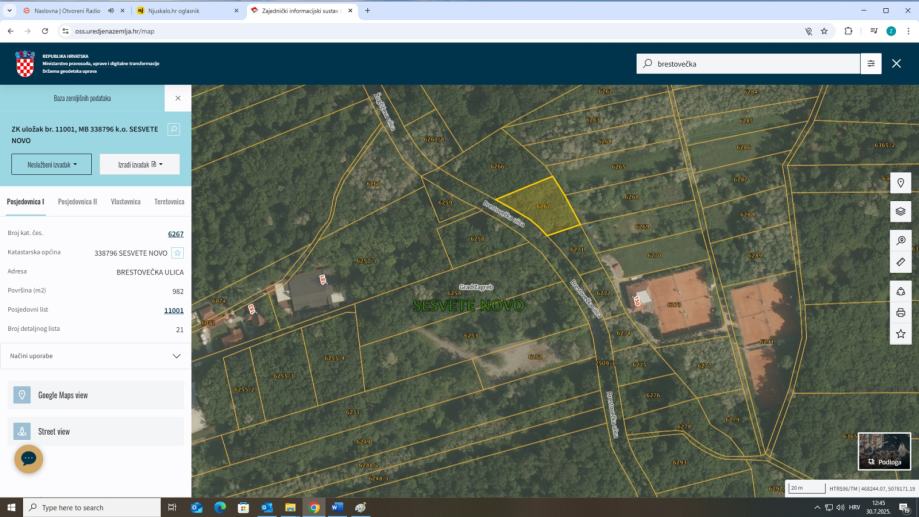
Task: Expand Načini uporabe section
Action: coord(96,356)
